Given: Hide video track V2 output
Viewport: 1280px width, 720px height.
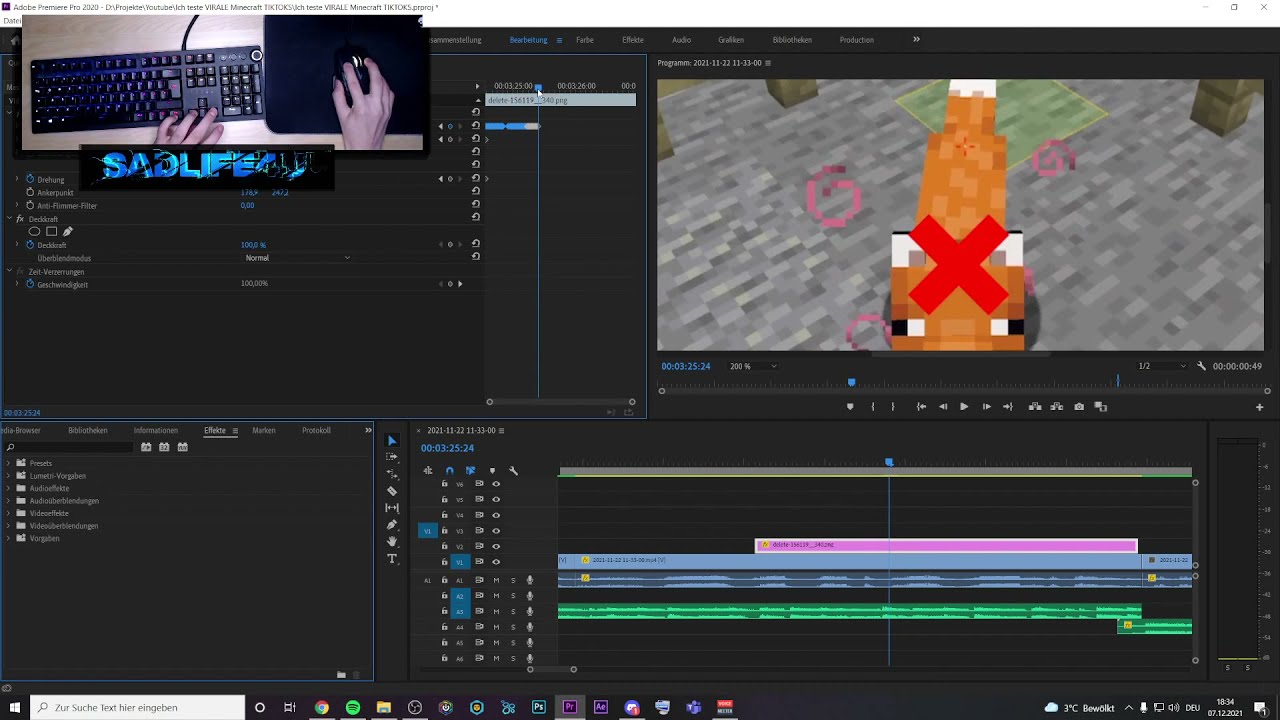Looking at the screenshot, I should pos(496,546).
